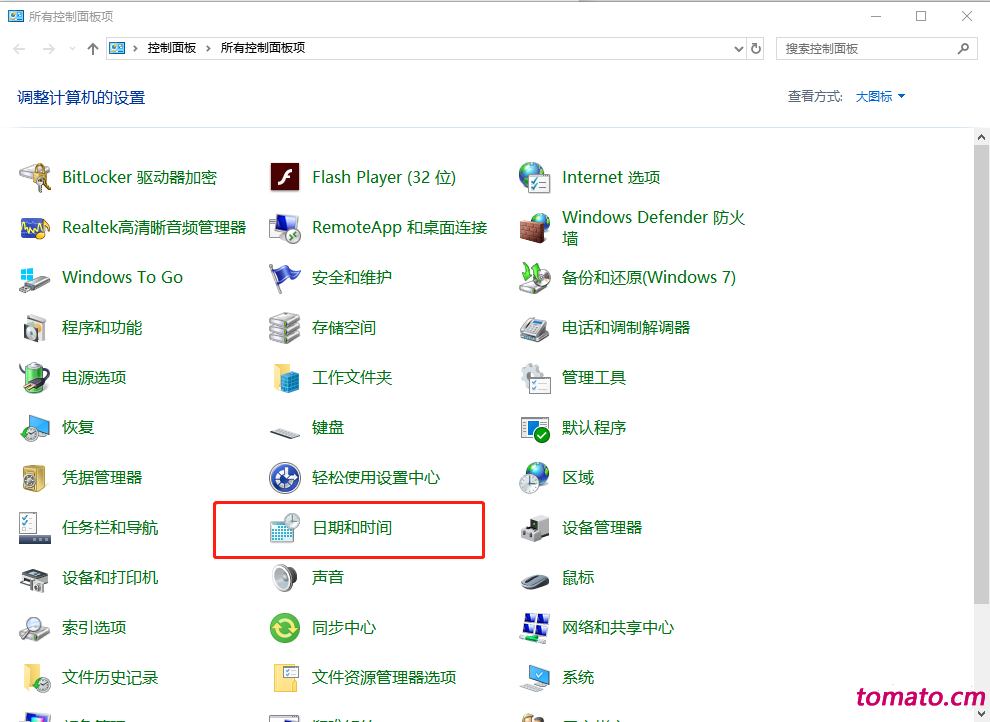Click the 设备管理器 text link
Image resolution: width=990 pixels, height=722 pixels.
[602, 528]
